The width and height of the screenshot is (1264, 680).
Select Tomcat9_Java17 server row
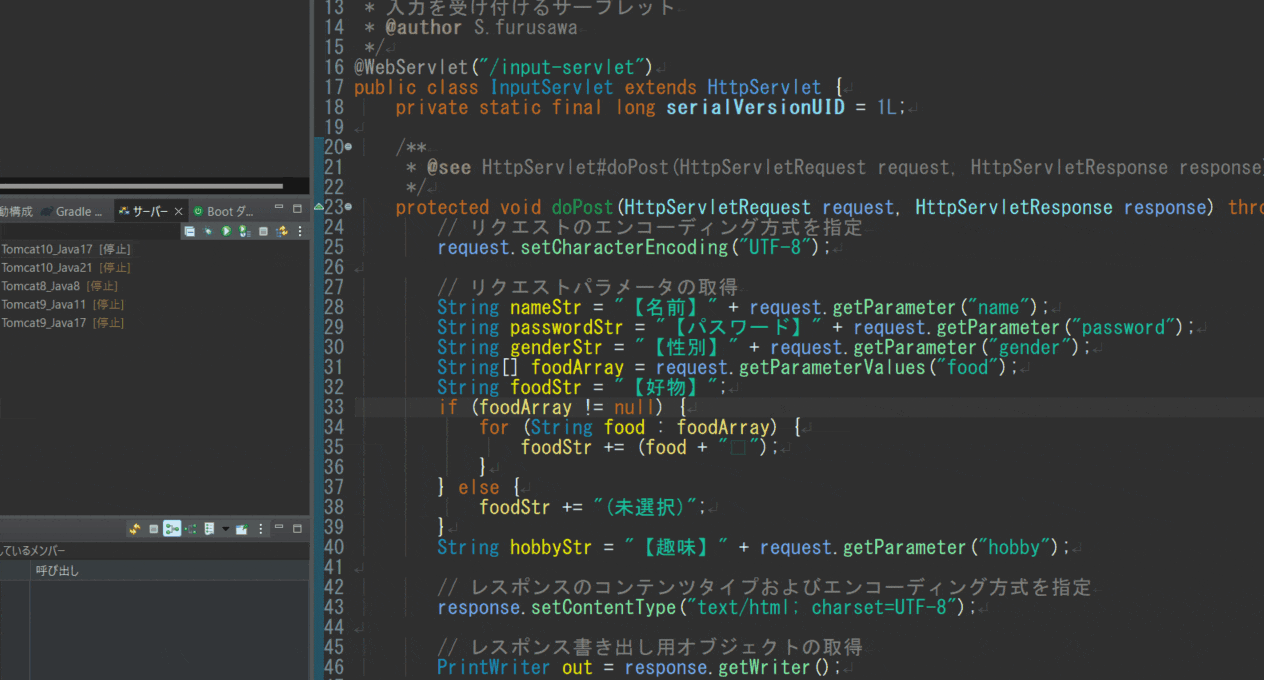(63, 322)
